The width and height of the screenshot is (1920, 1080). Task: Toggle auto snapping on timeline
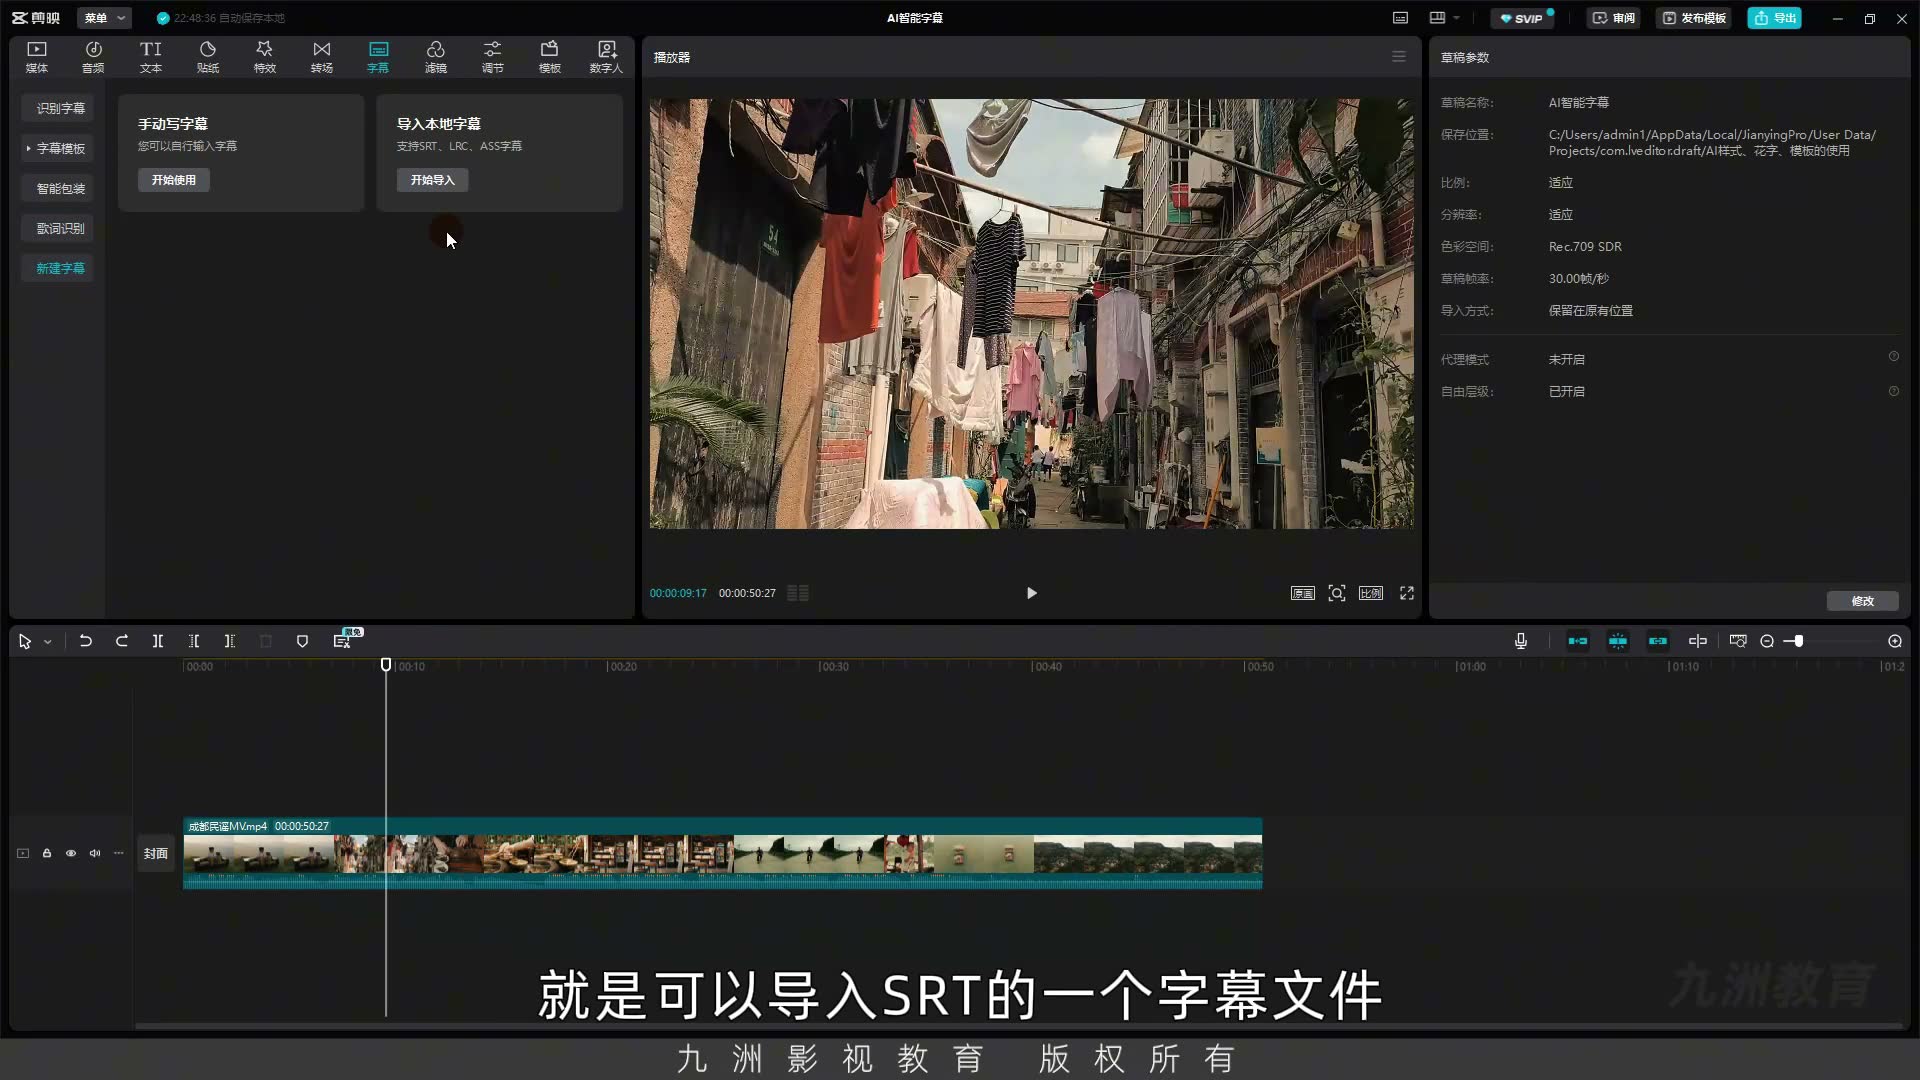1618,641
